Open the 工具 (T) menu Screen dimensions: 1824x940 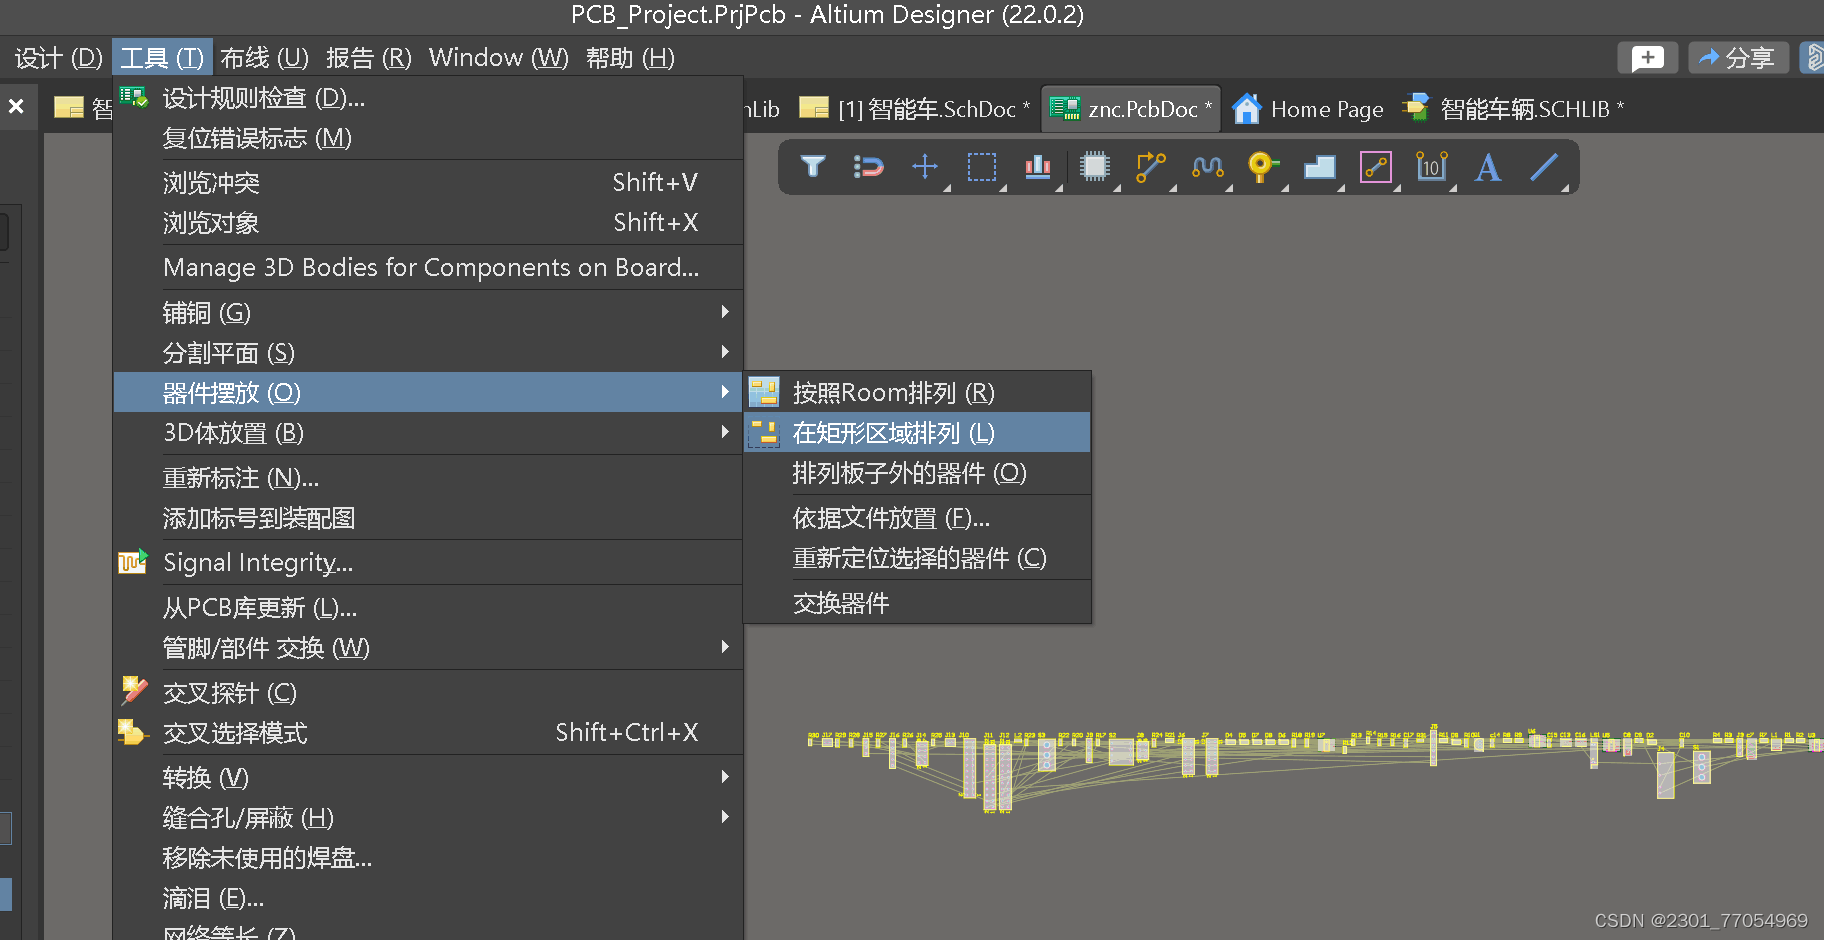pos(162,58)
